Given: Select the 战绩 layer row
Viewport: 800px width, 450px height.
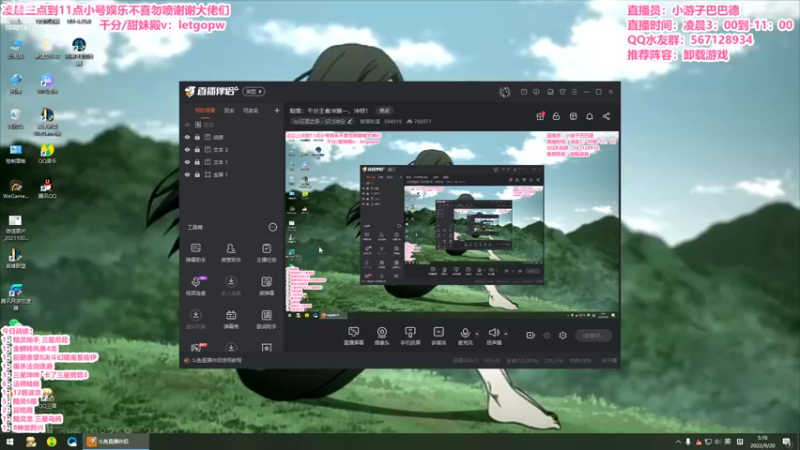Looking at the screenshot, I should 232,137.
